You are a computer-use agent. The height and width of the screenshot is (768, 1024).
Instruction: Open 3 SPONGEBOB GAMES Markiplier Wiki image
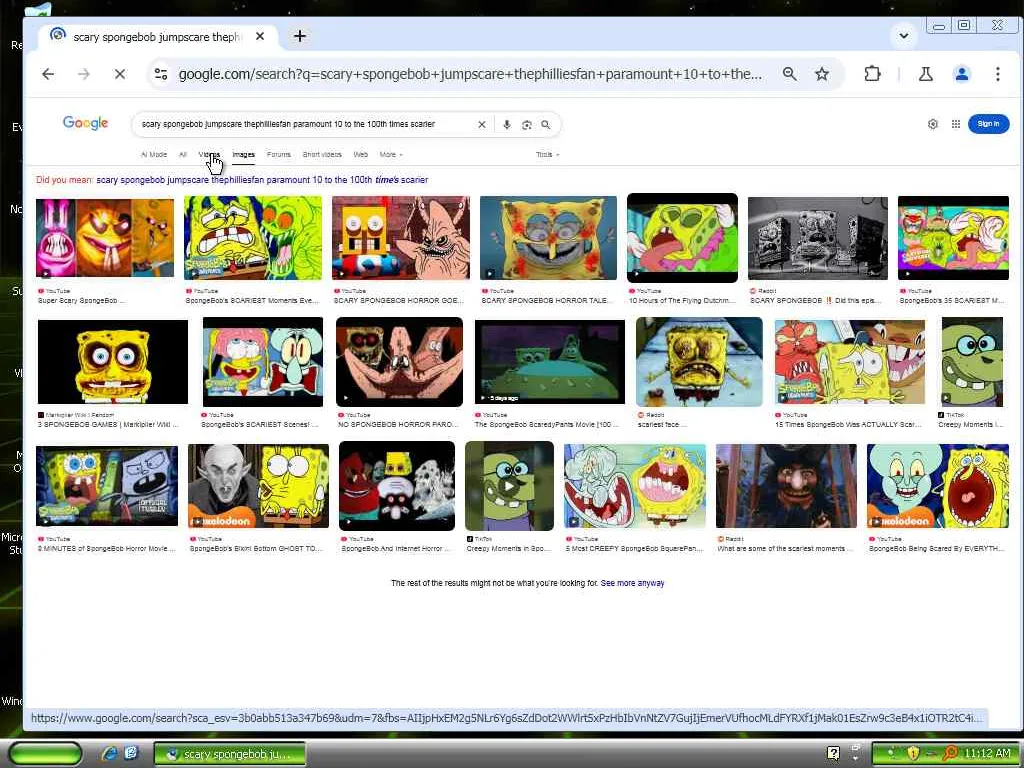click(113, 362)
